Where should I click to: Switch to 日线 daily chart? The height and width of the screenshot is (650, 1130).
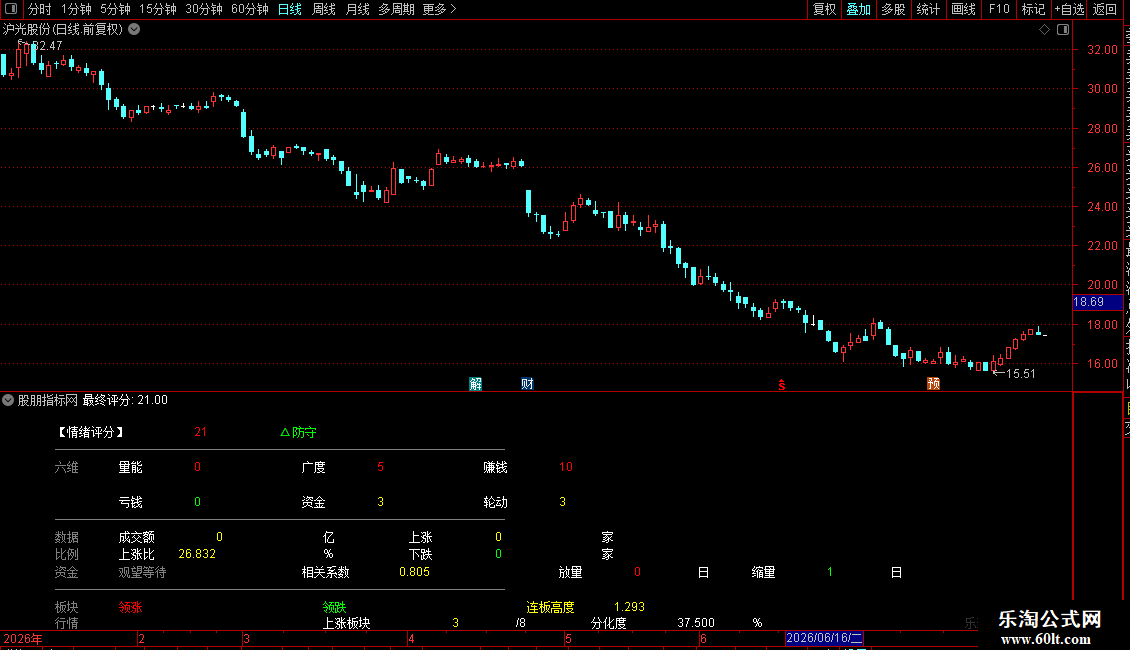tap(290, 9)
